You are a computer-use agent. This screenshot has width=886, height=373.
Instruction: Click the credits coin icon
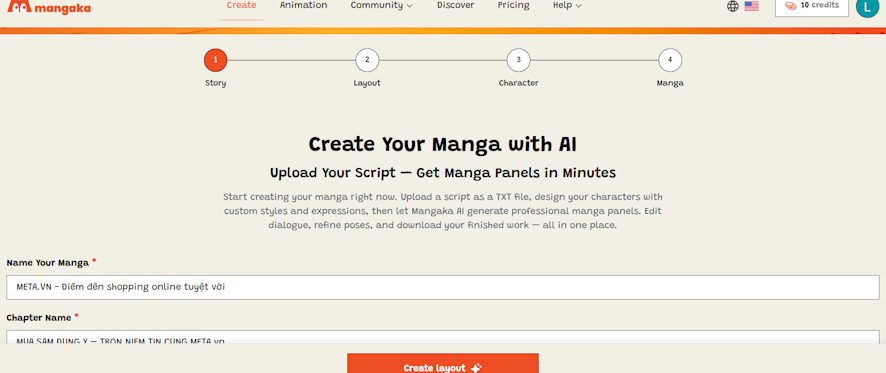pyautogui.click(x=791, y=6)
